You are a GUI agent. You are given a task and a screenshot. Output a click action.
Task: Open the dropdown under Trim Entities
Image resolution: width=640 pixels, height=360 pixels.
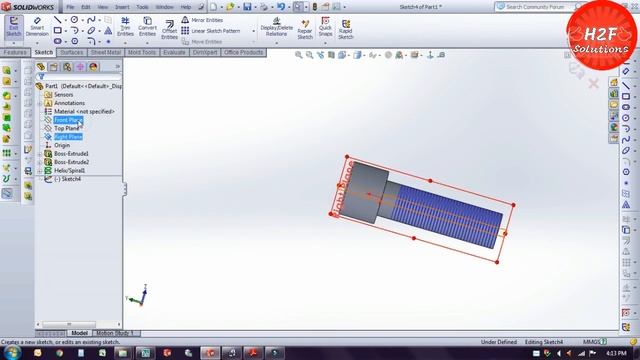coord(125,42)
